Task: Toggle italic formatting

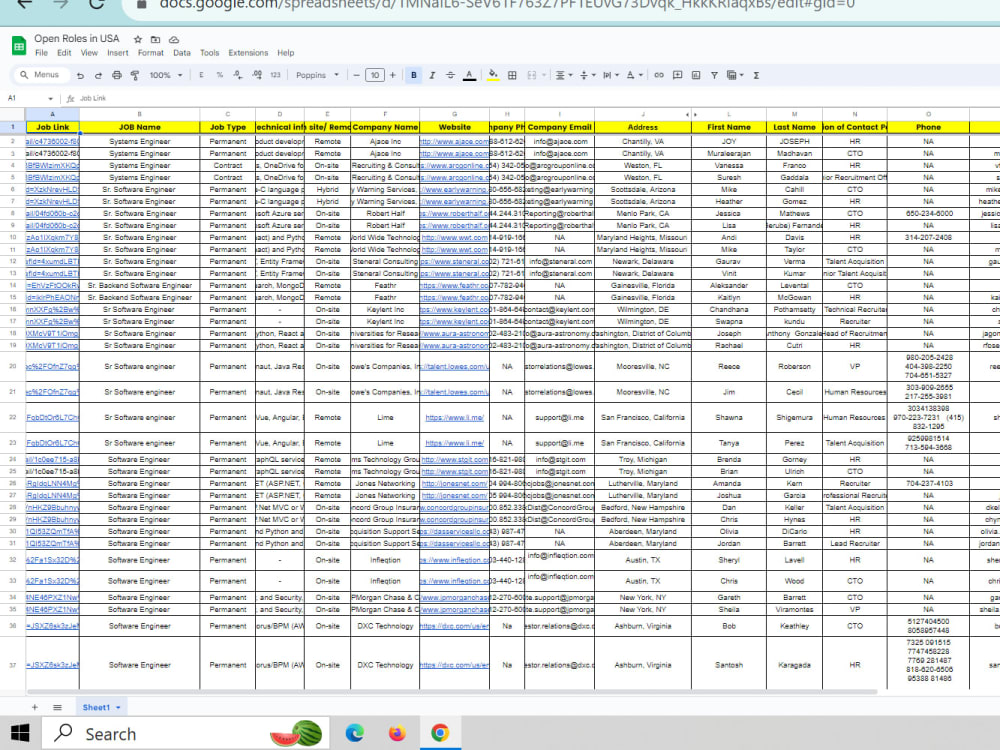Action: (432, 75)
